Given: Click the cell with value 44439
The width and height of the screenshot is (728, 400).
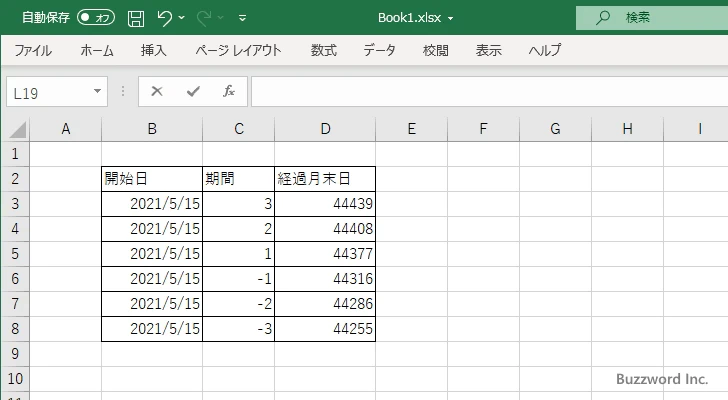Looking at the screenshot, I should click(325, 204).
